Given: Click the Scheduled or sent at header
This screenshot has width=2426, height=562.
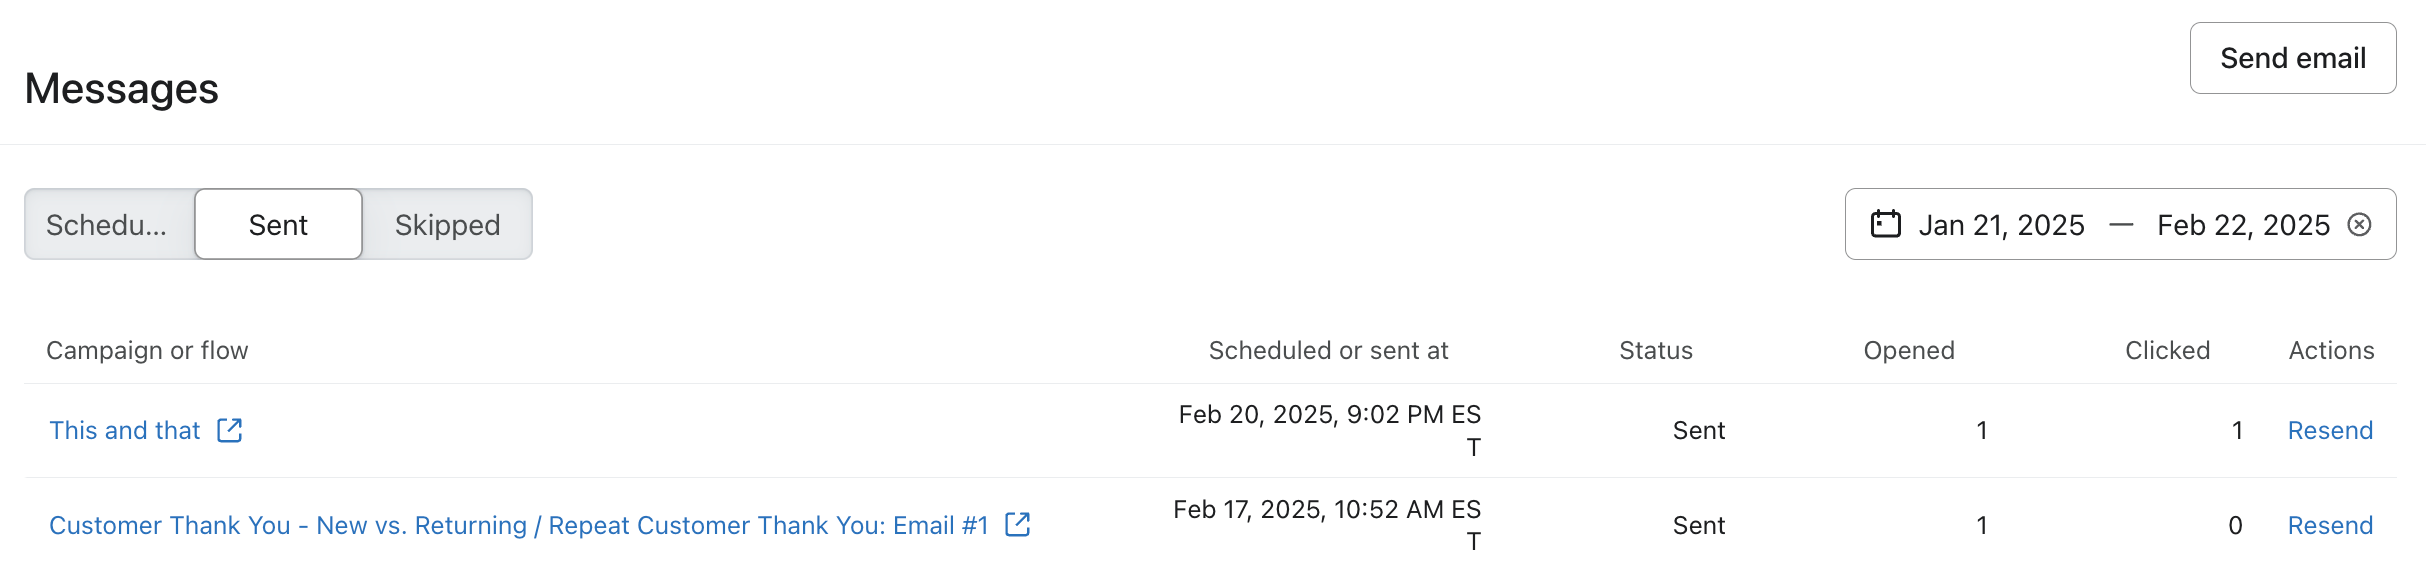Looking at the screenshot, I should point(1328,350).
